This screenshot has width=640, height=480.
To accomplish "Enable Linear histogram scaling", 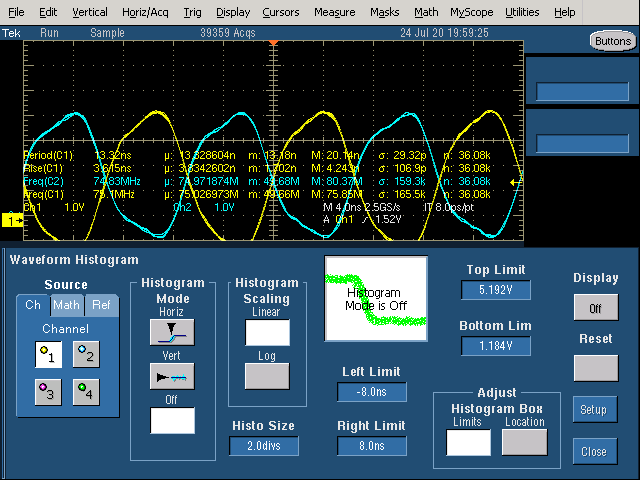I will (267, 333).
